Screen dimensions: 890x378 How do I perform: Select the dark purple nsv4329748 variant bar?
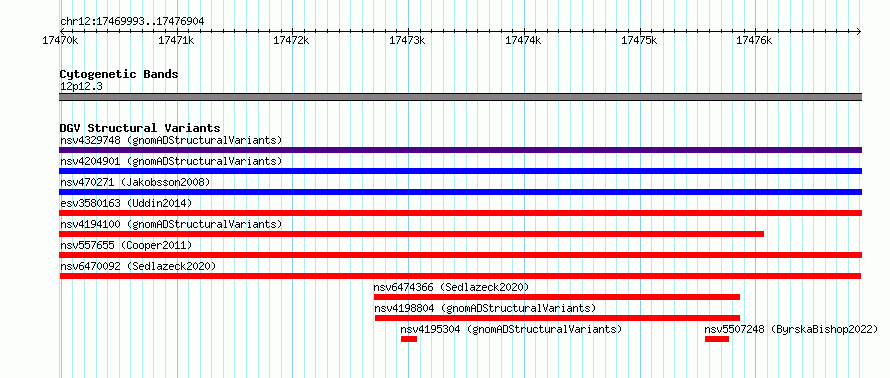tap(460, 150)
